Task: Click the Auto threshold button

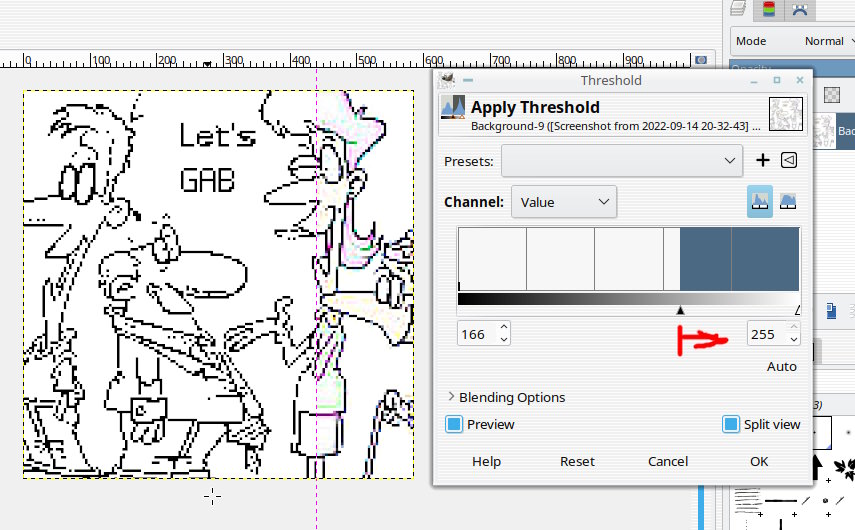Action: tap(781, 366)
